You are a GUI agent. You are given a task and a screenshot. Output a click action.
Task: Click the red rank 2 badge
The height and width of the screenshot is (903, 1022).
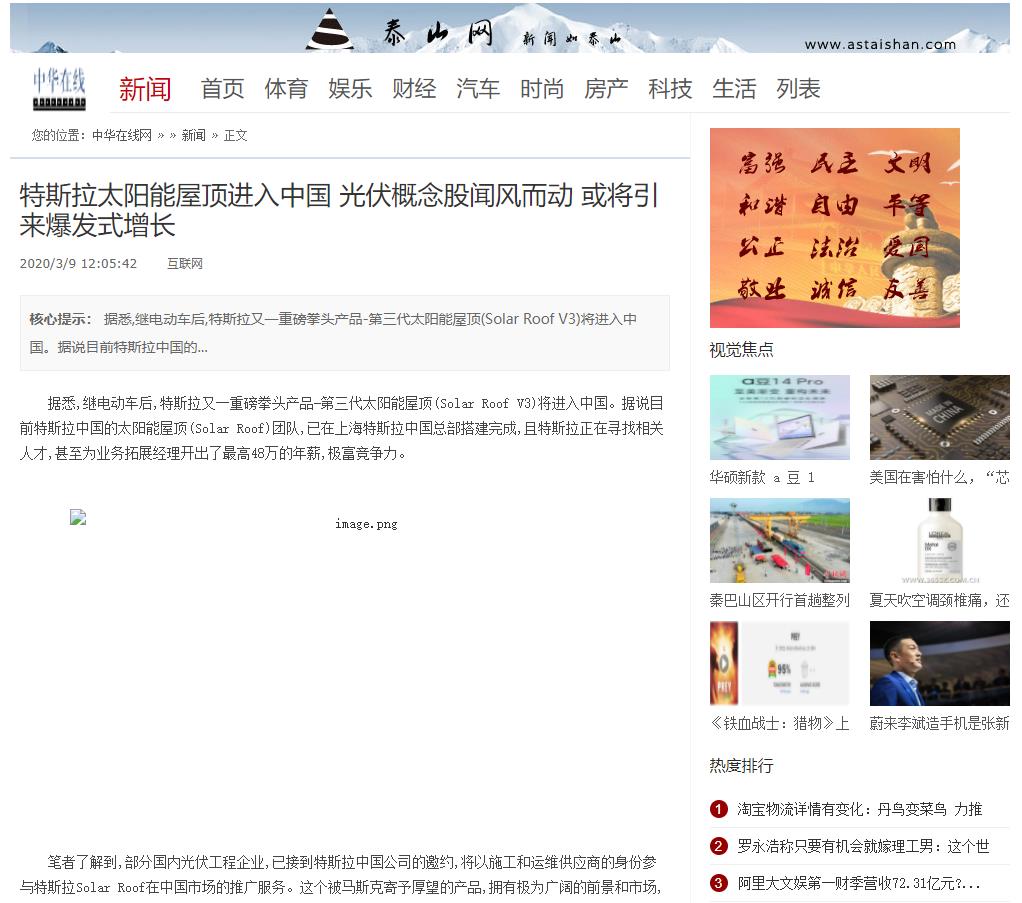pos(718,846)
